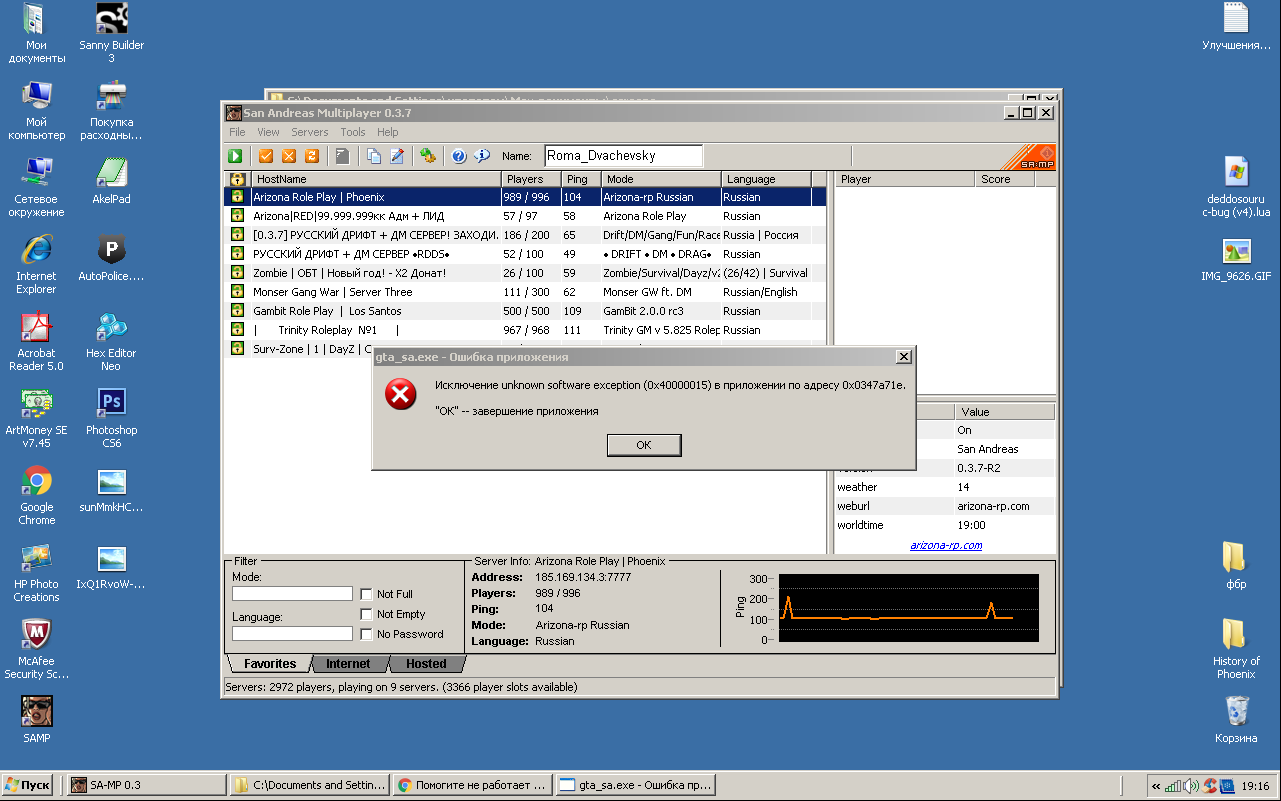1281x801 pixels.
Task: Switch to the Internet tab
Action: [348, 663]
